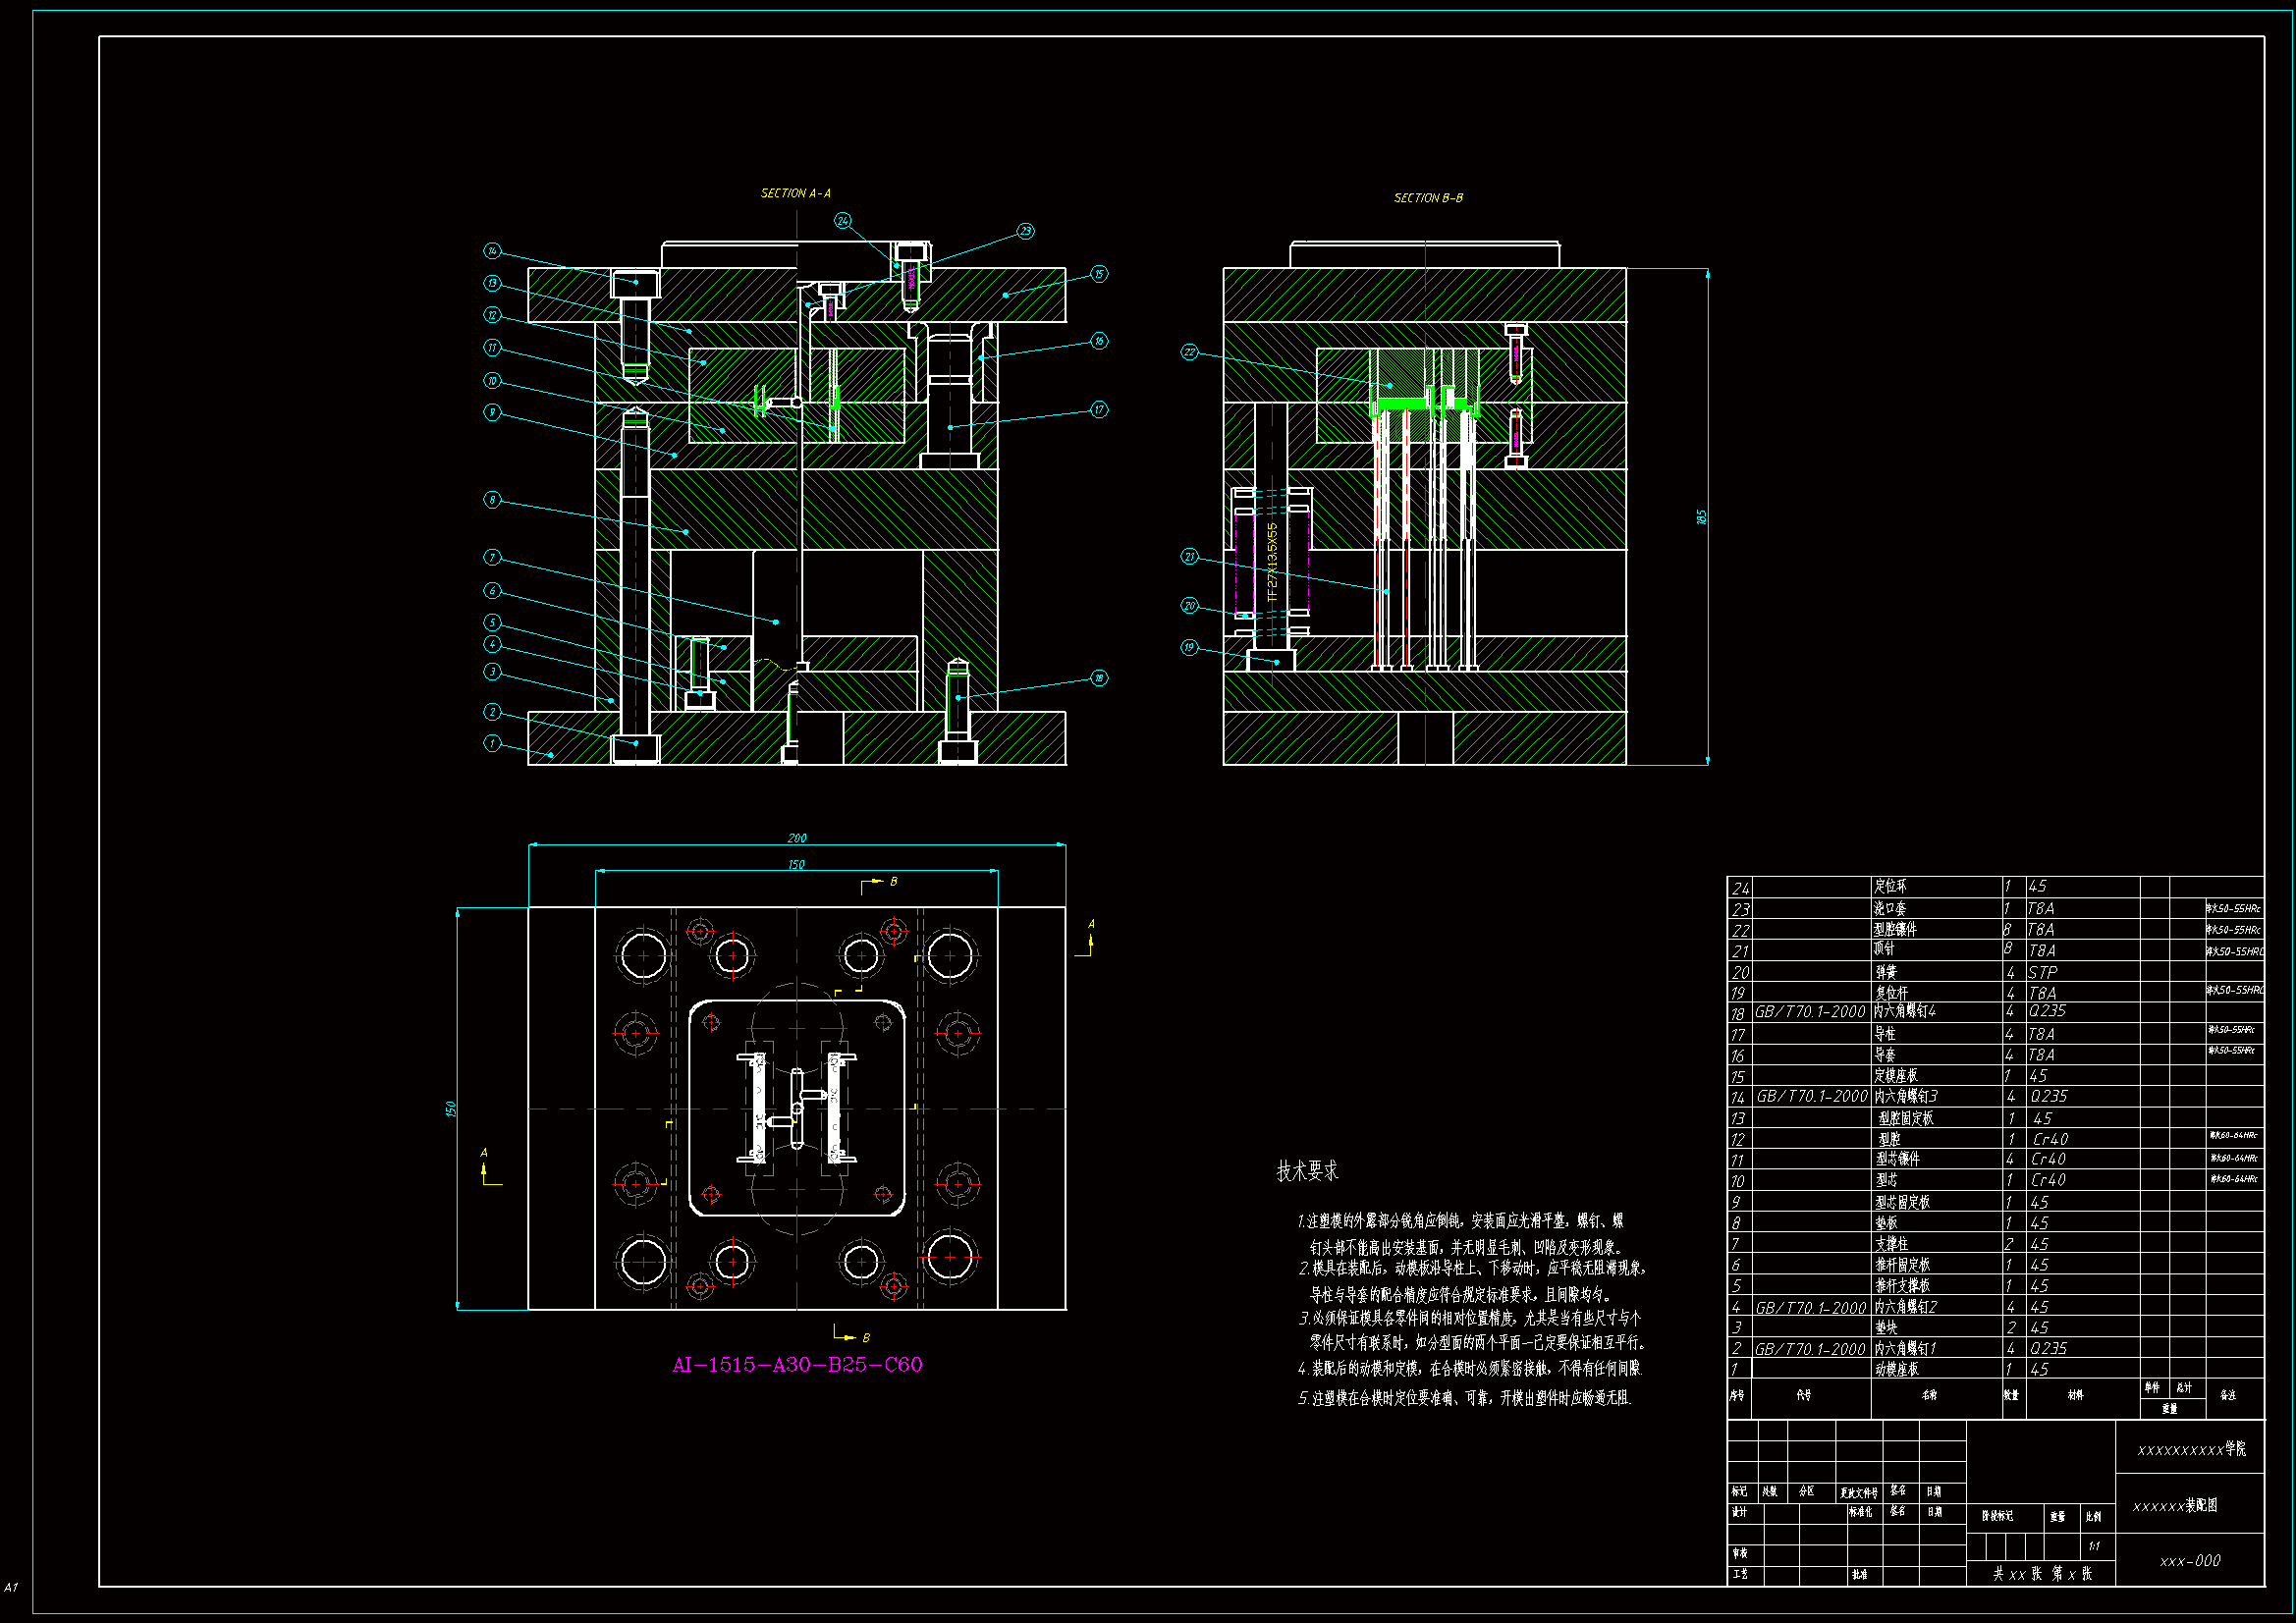Select the 185 height dimension text
The width and height of the screenshot is (2296, 1623).
coord(1701,517)
